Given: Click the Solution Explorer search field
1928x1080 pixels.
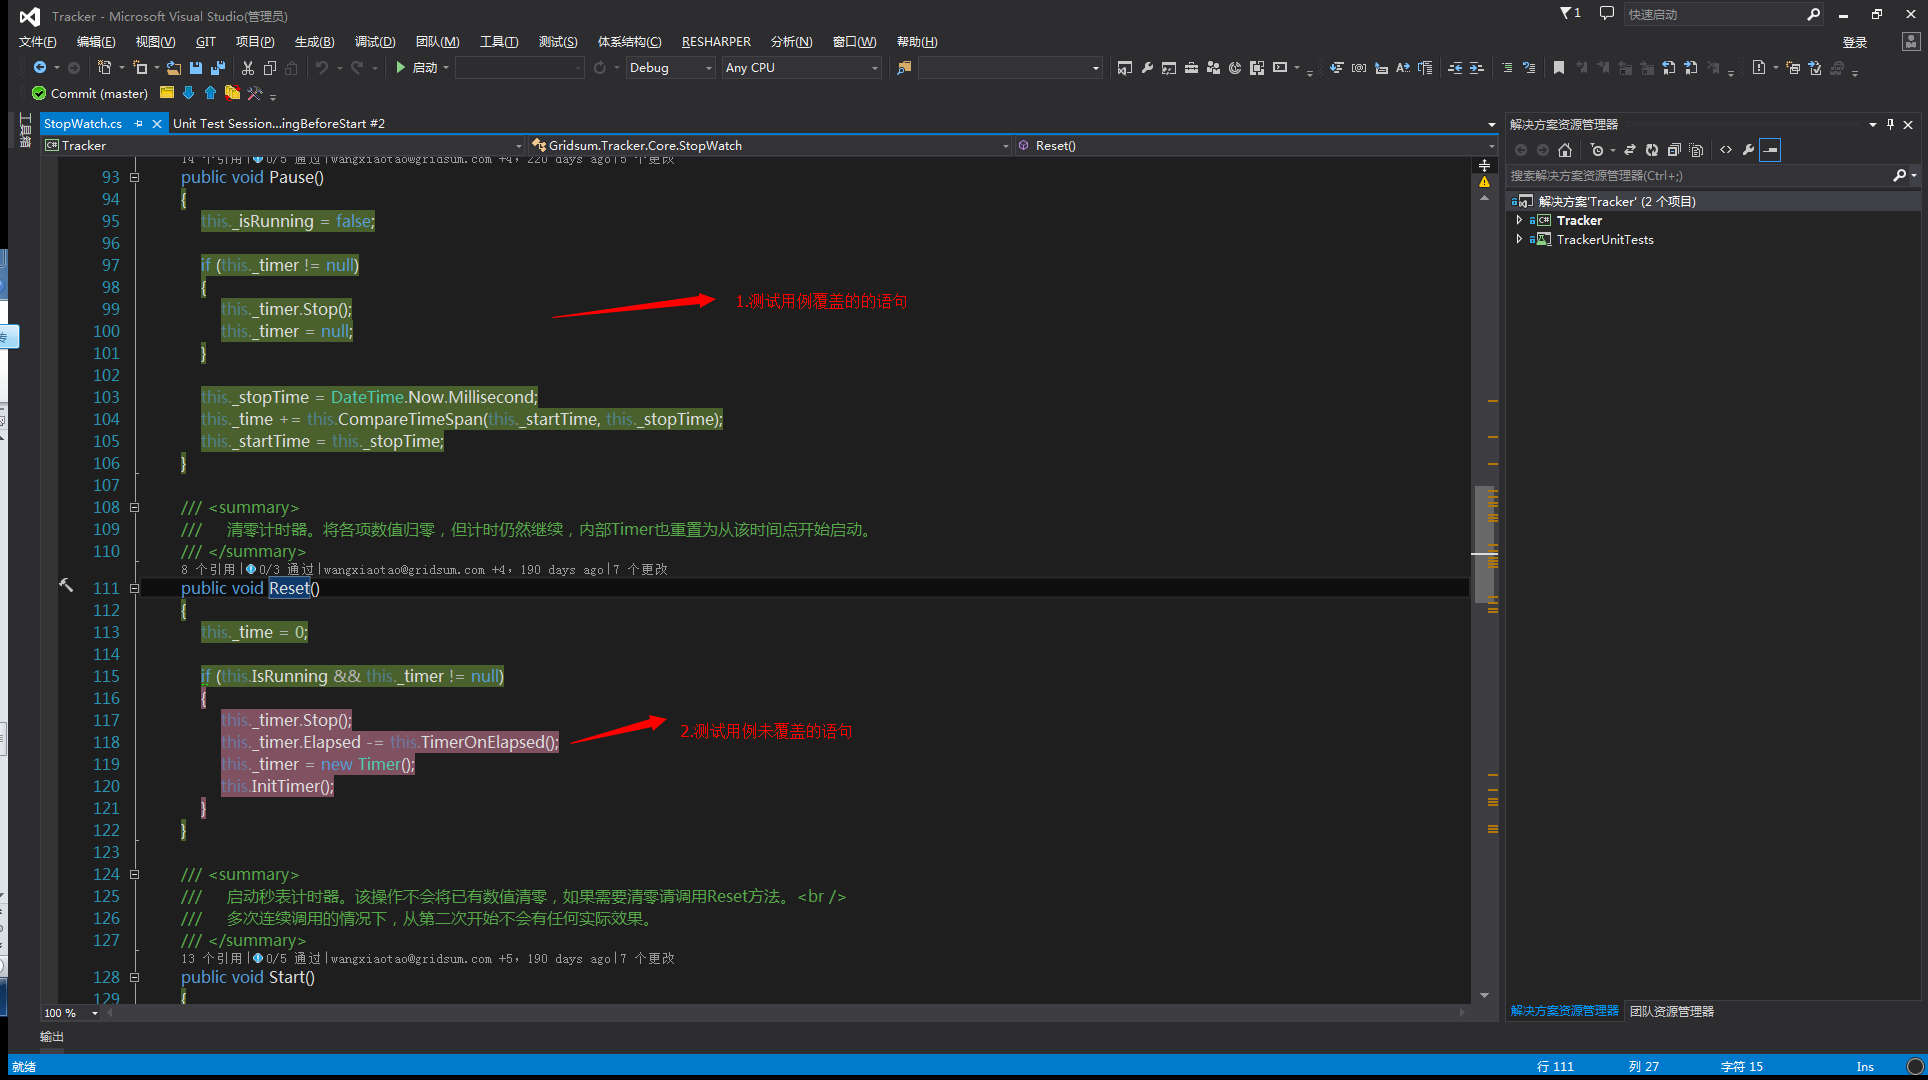Looking at the screenshot, I should [1700, 175].
